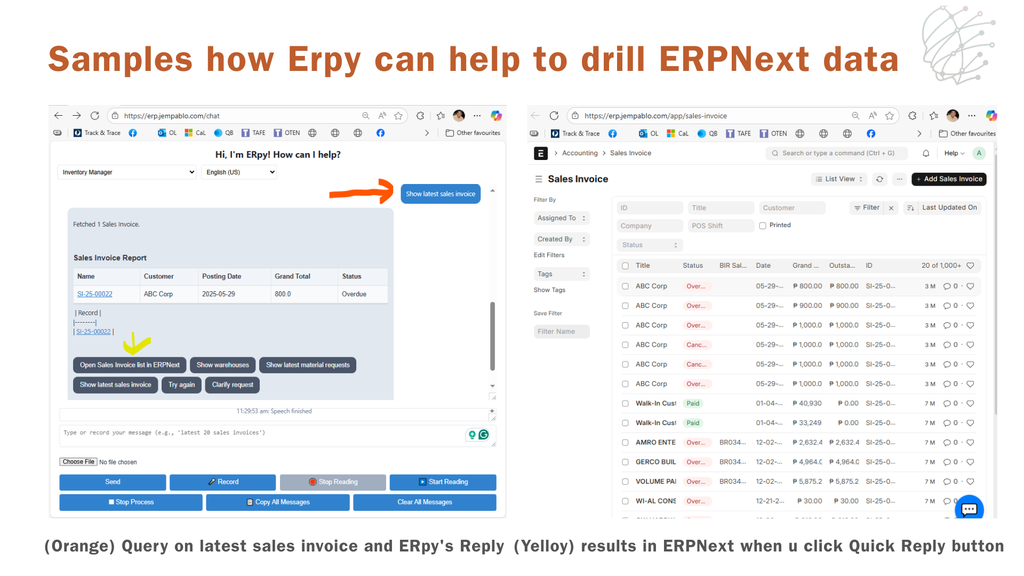Click Show Tags in the sidebar
Image resolution: width=1024 pixels, height=576 pixels.
550,290
